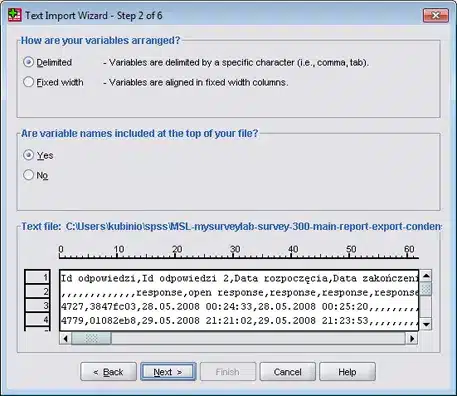Open the Help button
This screenshot has width=457, height=396.
(x=347, y=372)
